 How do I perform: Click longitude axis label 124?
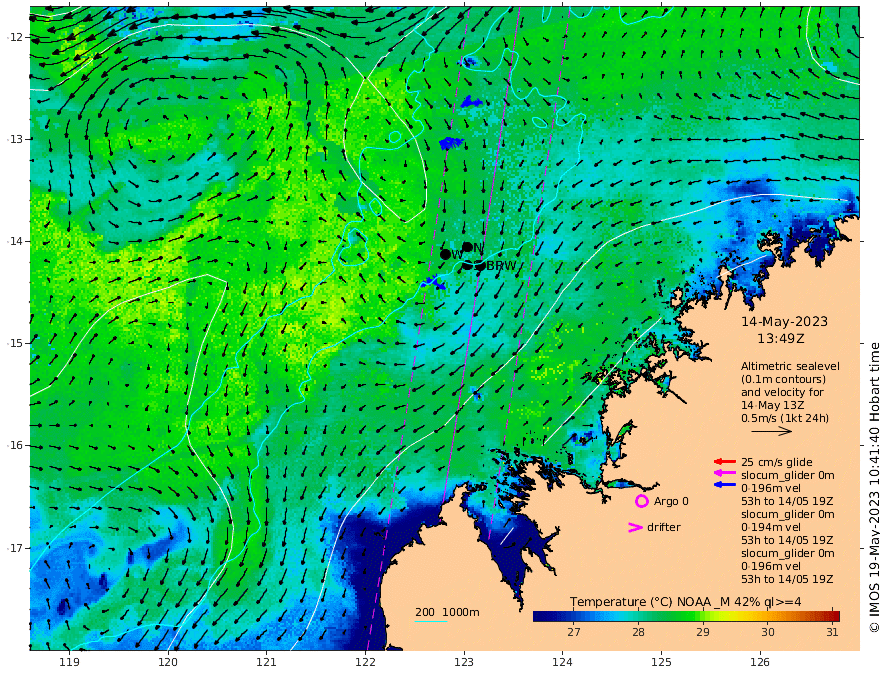tap(563, 663)
